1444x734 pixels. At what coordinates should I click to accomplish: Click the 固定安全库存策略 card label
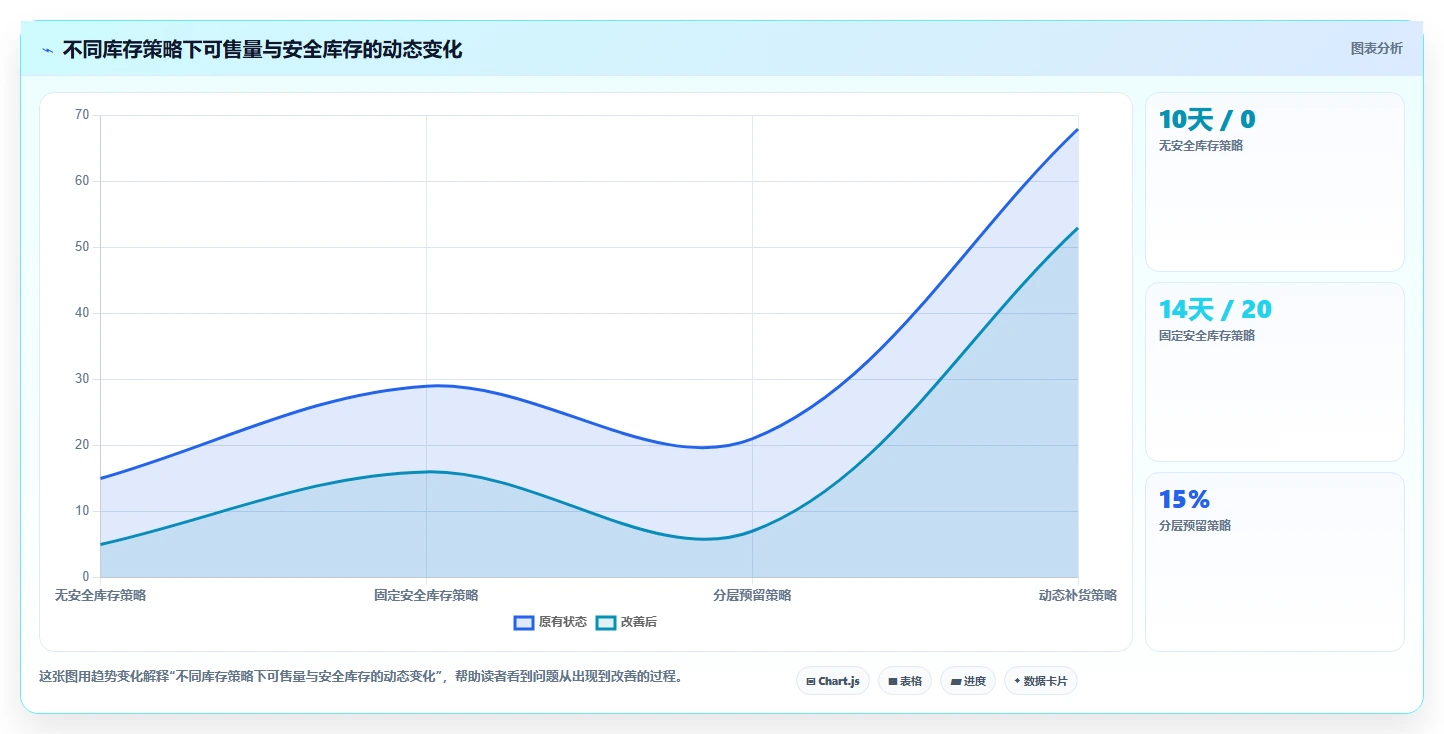tap(1207, 336)
